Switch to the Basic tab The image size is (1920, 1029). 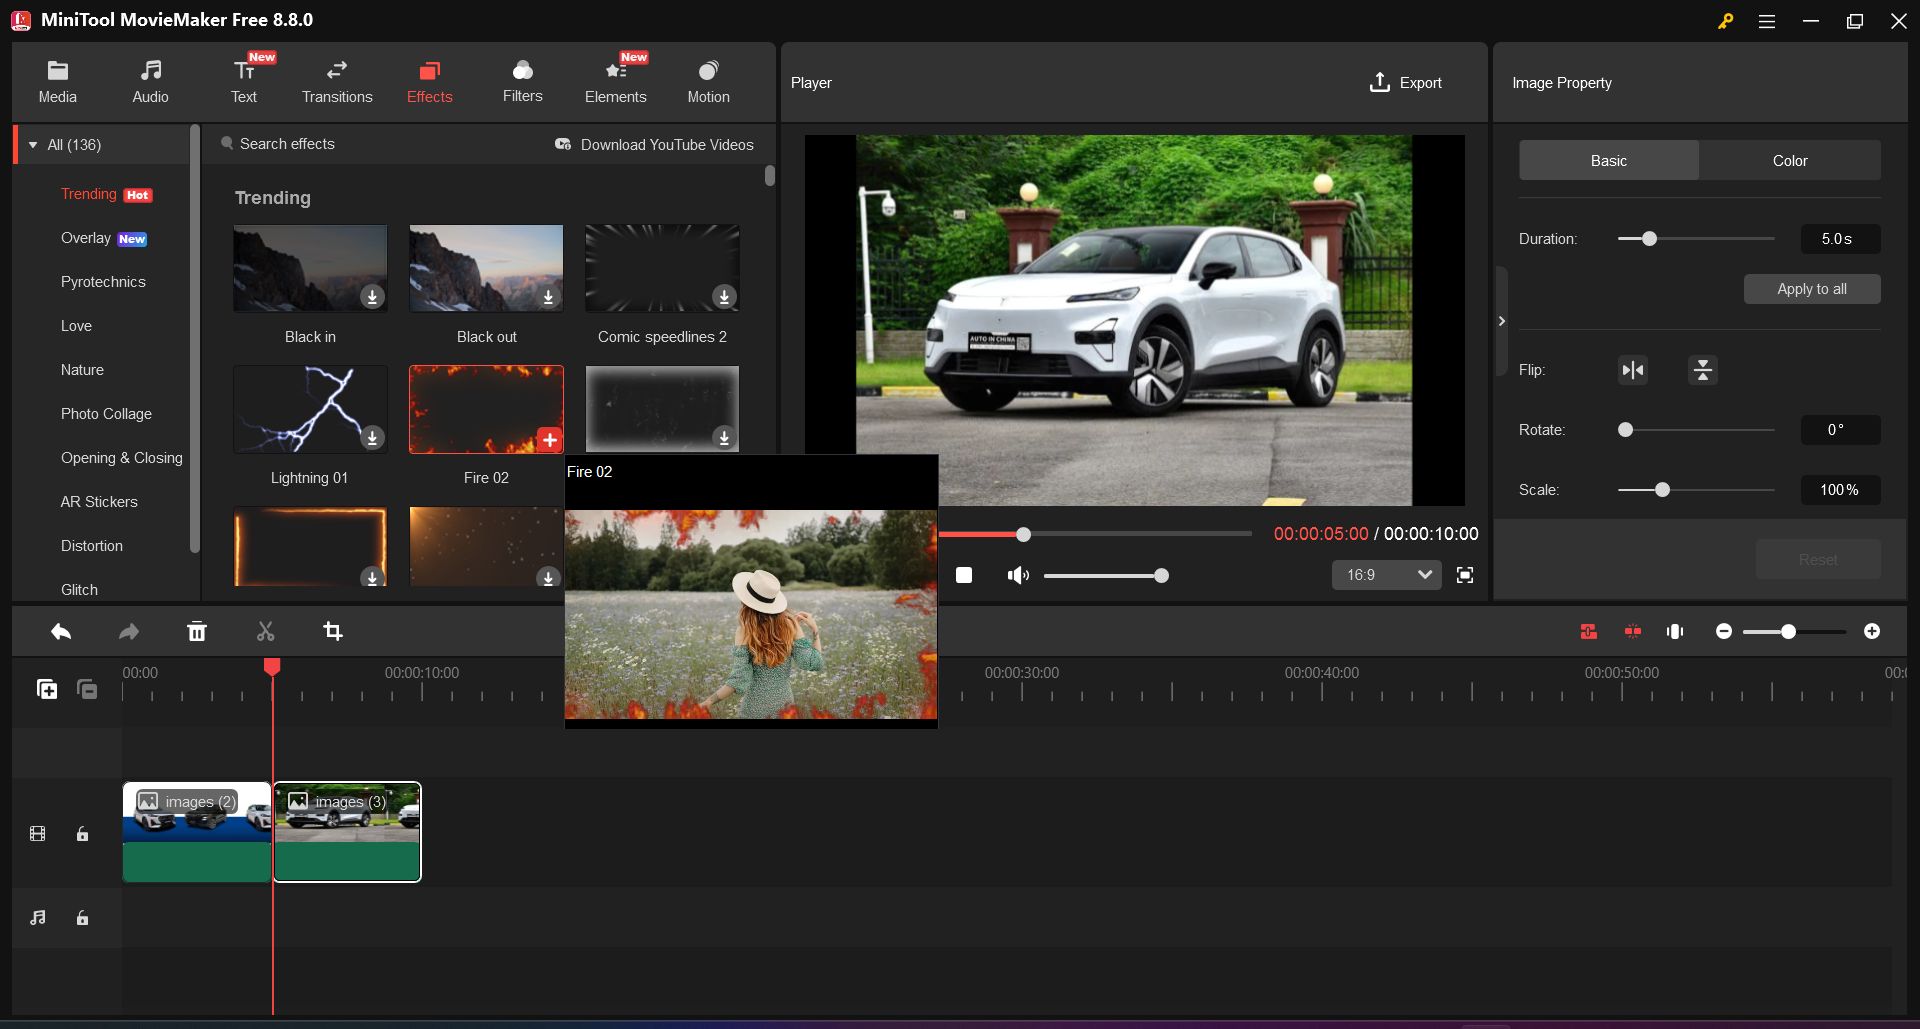(x=1609, y=161)
